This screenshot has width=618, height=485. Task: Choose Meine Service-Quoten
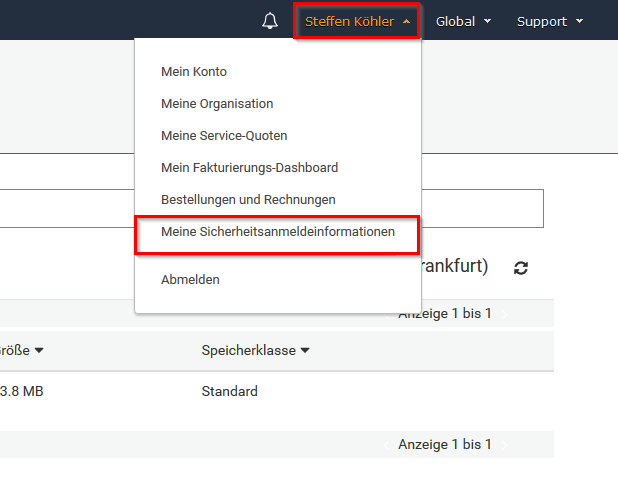(224, 136)
